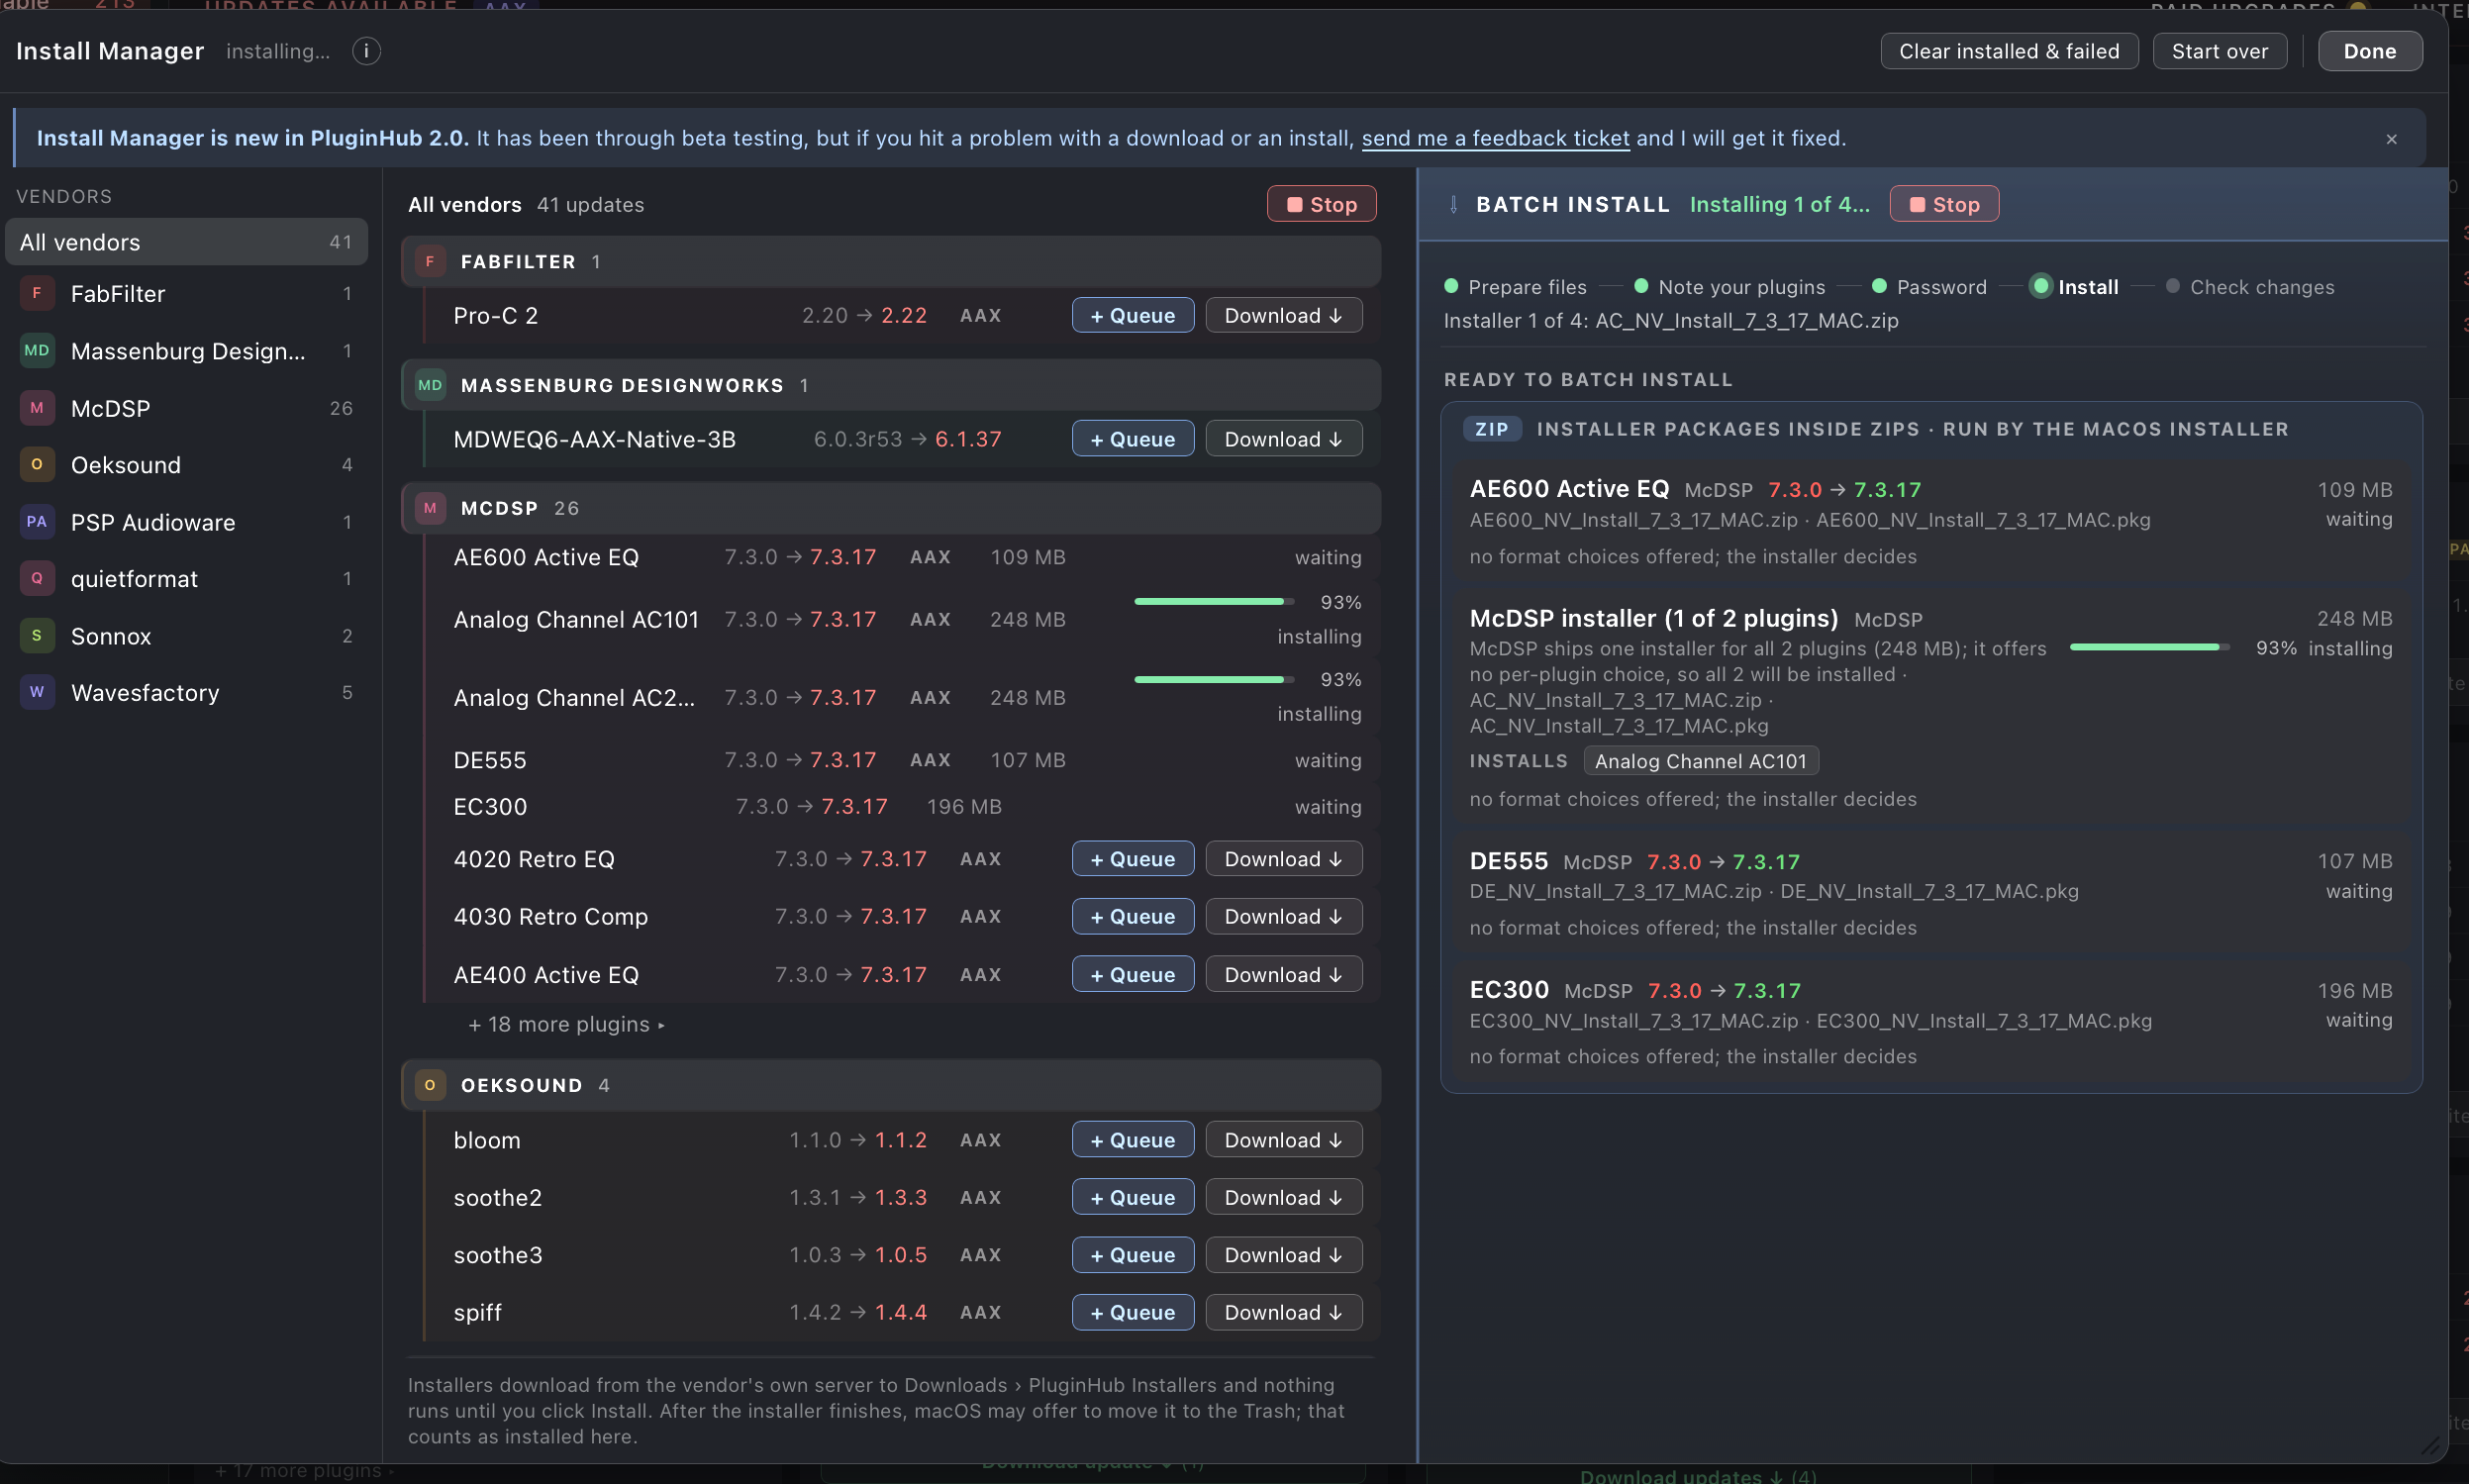This screenshot has height=1484, width=2469.
Task: Collapse the OEKSOUND group header
Action: click(x=891, y=1085)
